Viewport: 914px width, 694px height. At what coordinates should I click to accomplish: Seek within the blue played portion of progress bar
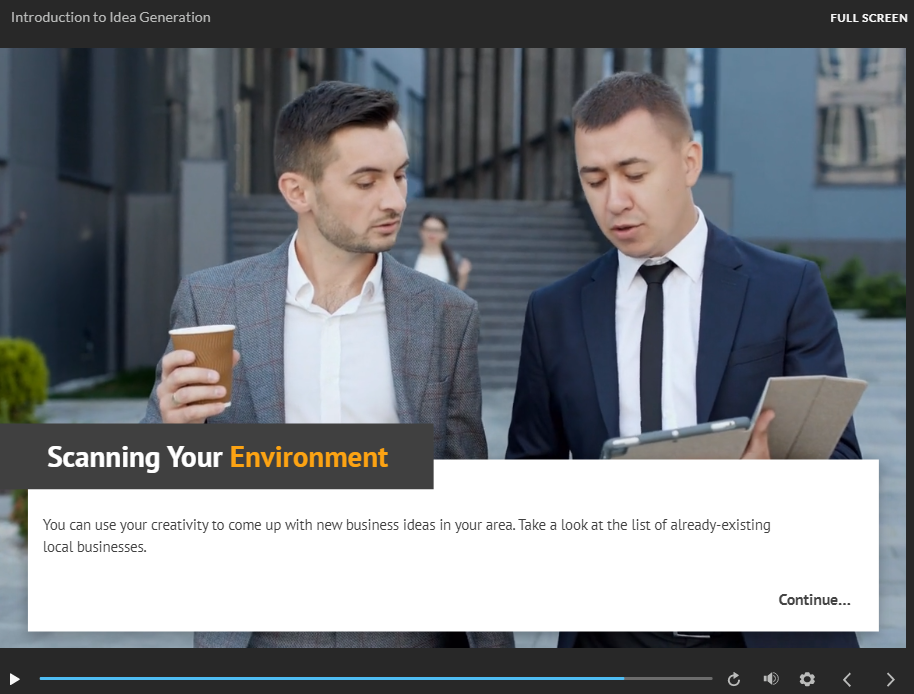330,679
